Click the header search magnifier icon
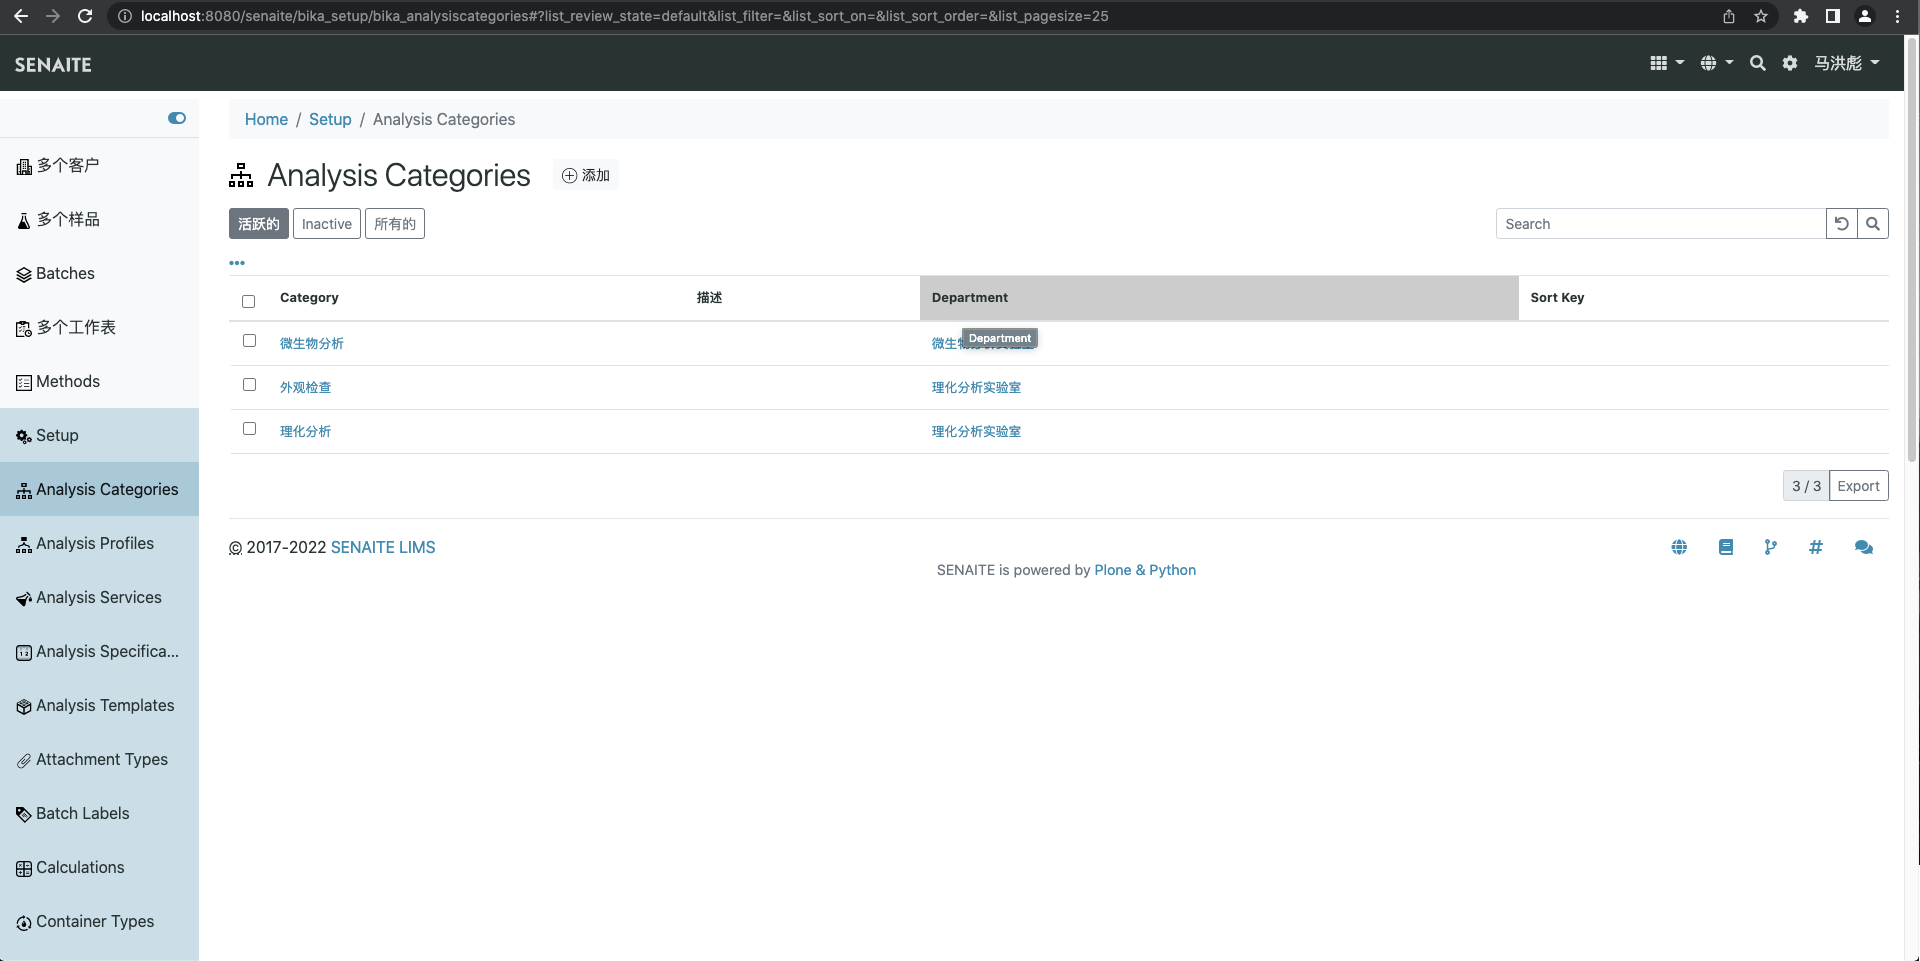This screenshot has height=961, width=1920. 1757,63
